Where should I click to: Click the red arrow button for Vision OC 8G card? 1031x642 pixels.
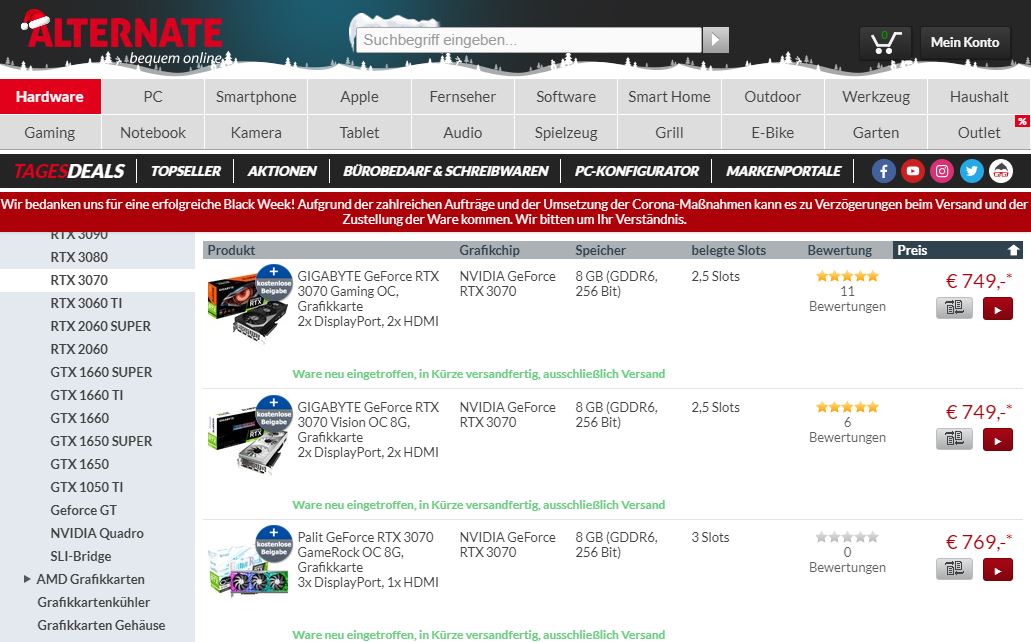coord(997,439)
